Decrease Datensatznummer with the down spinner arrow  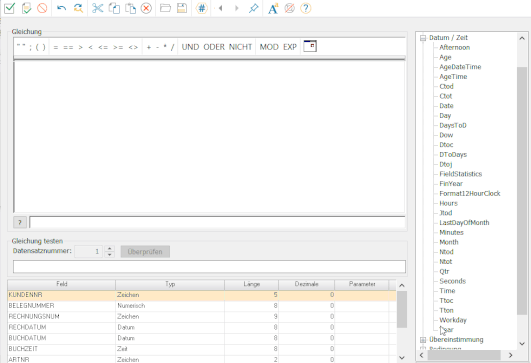coord(109,254)
